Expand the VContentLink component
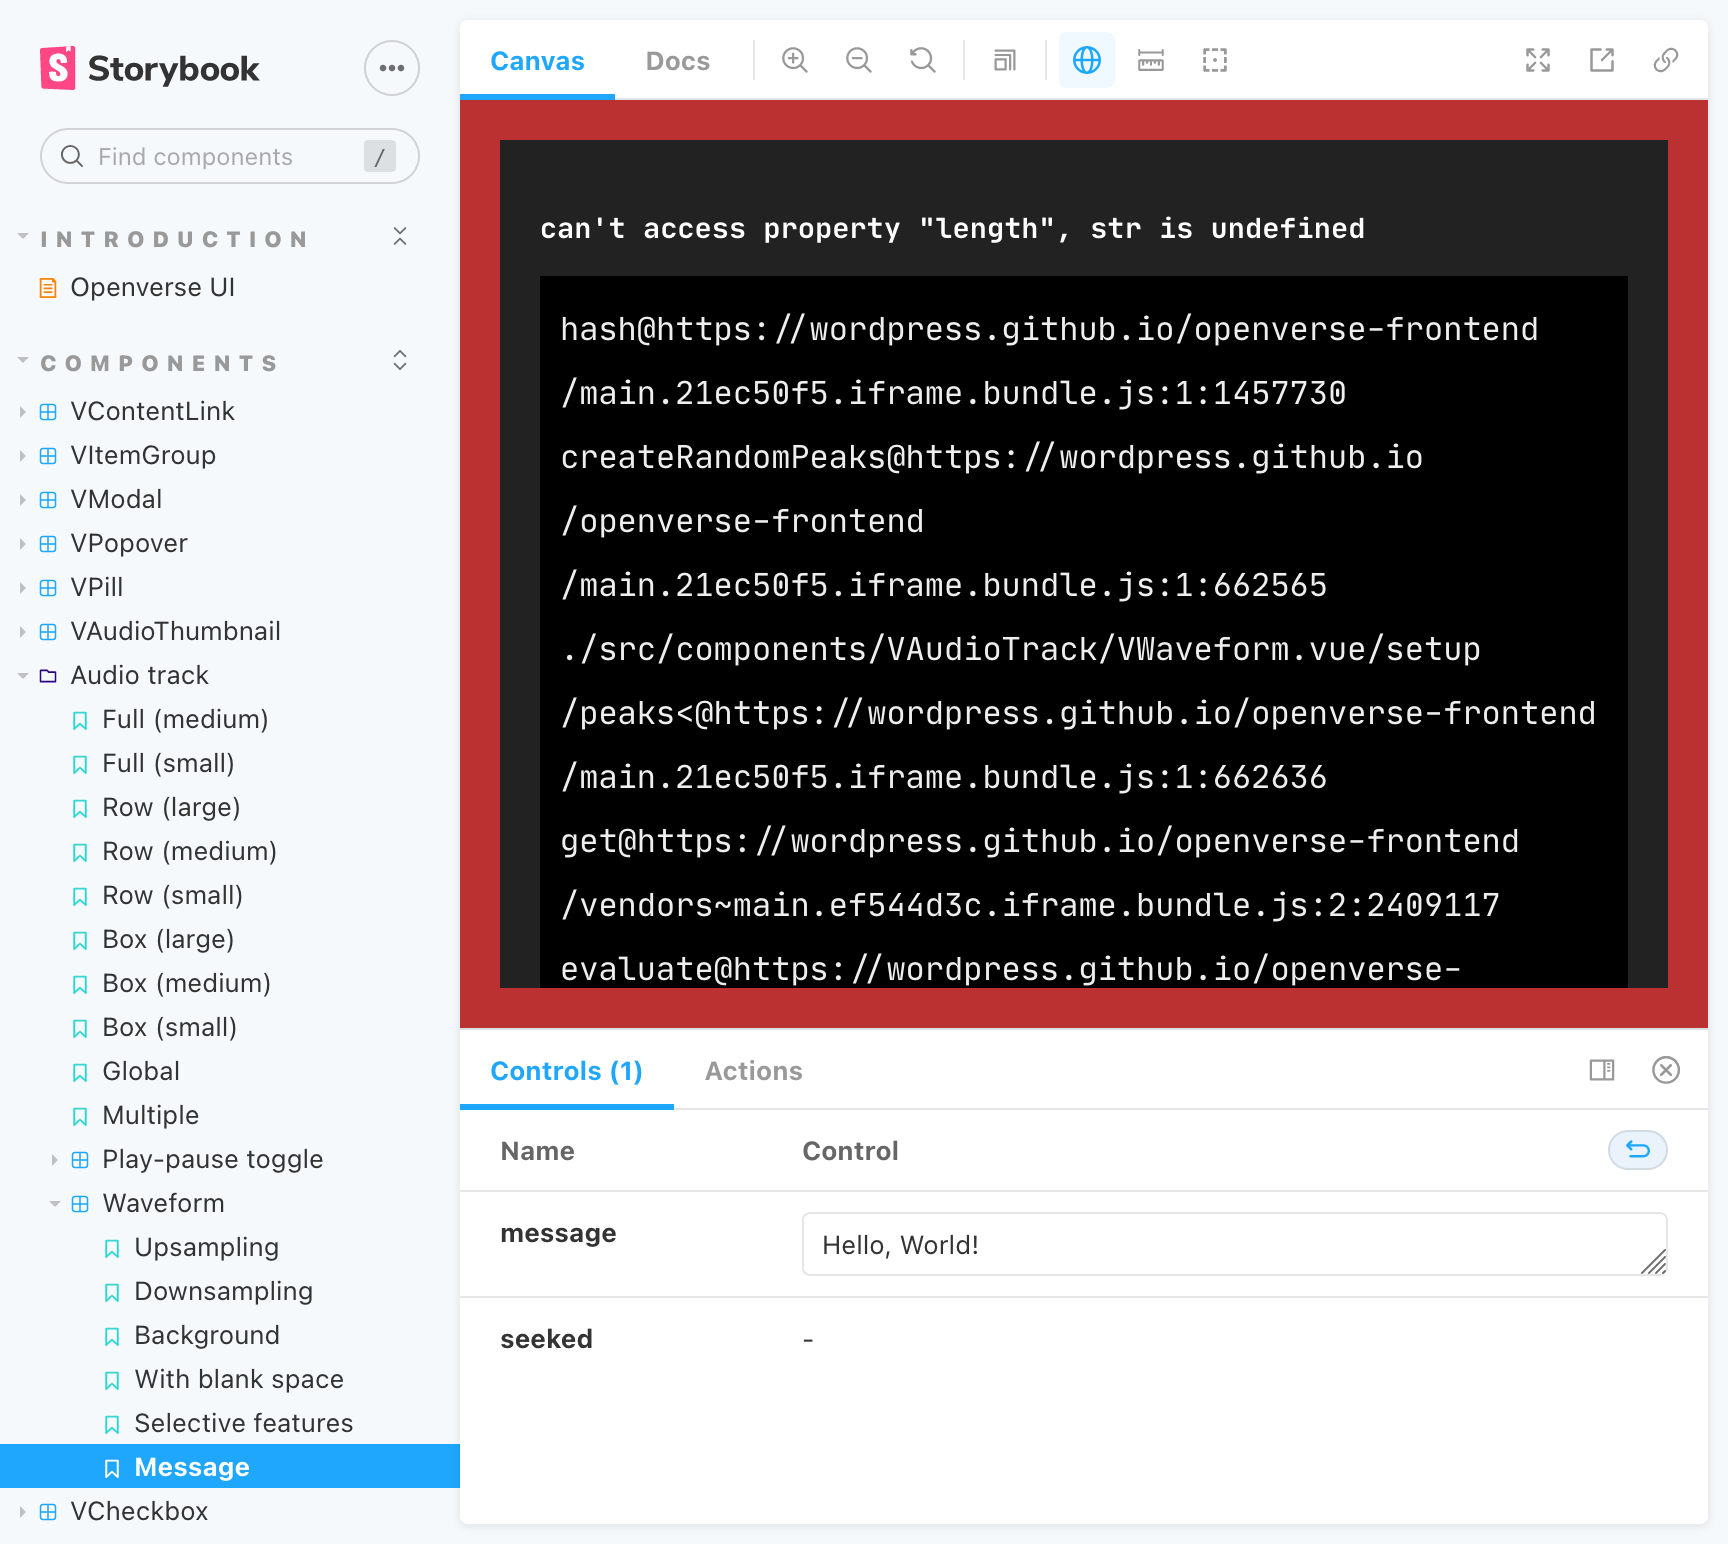The width and height of the screenshot is (1728, 1544). pyautogui.click(x=152, y=411)
